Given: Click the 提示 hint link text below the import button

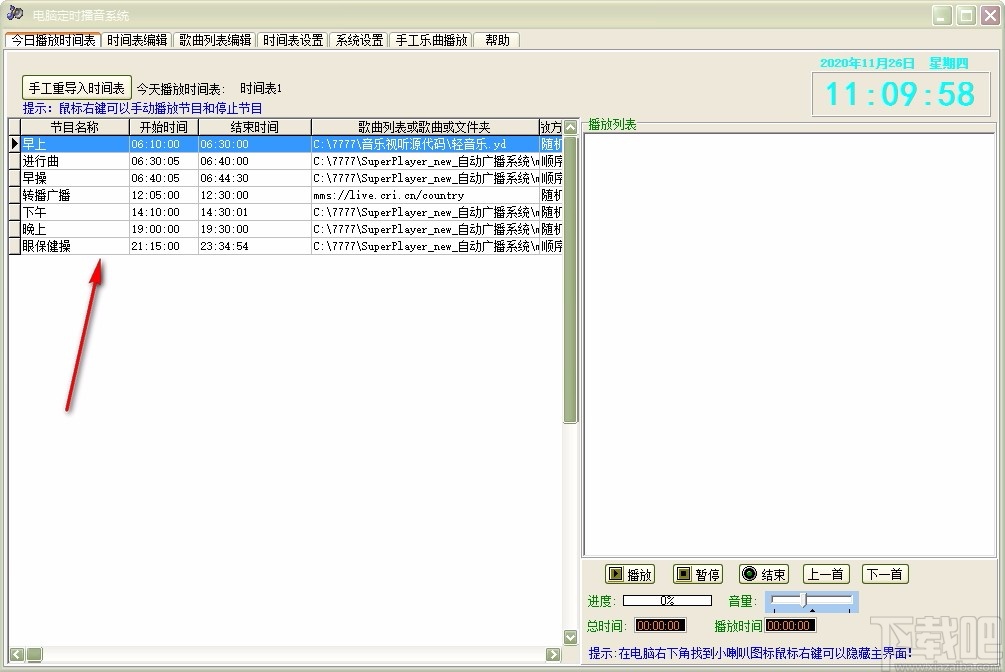Looking at the screenshot, I should click(x=140, y=107).
